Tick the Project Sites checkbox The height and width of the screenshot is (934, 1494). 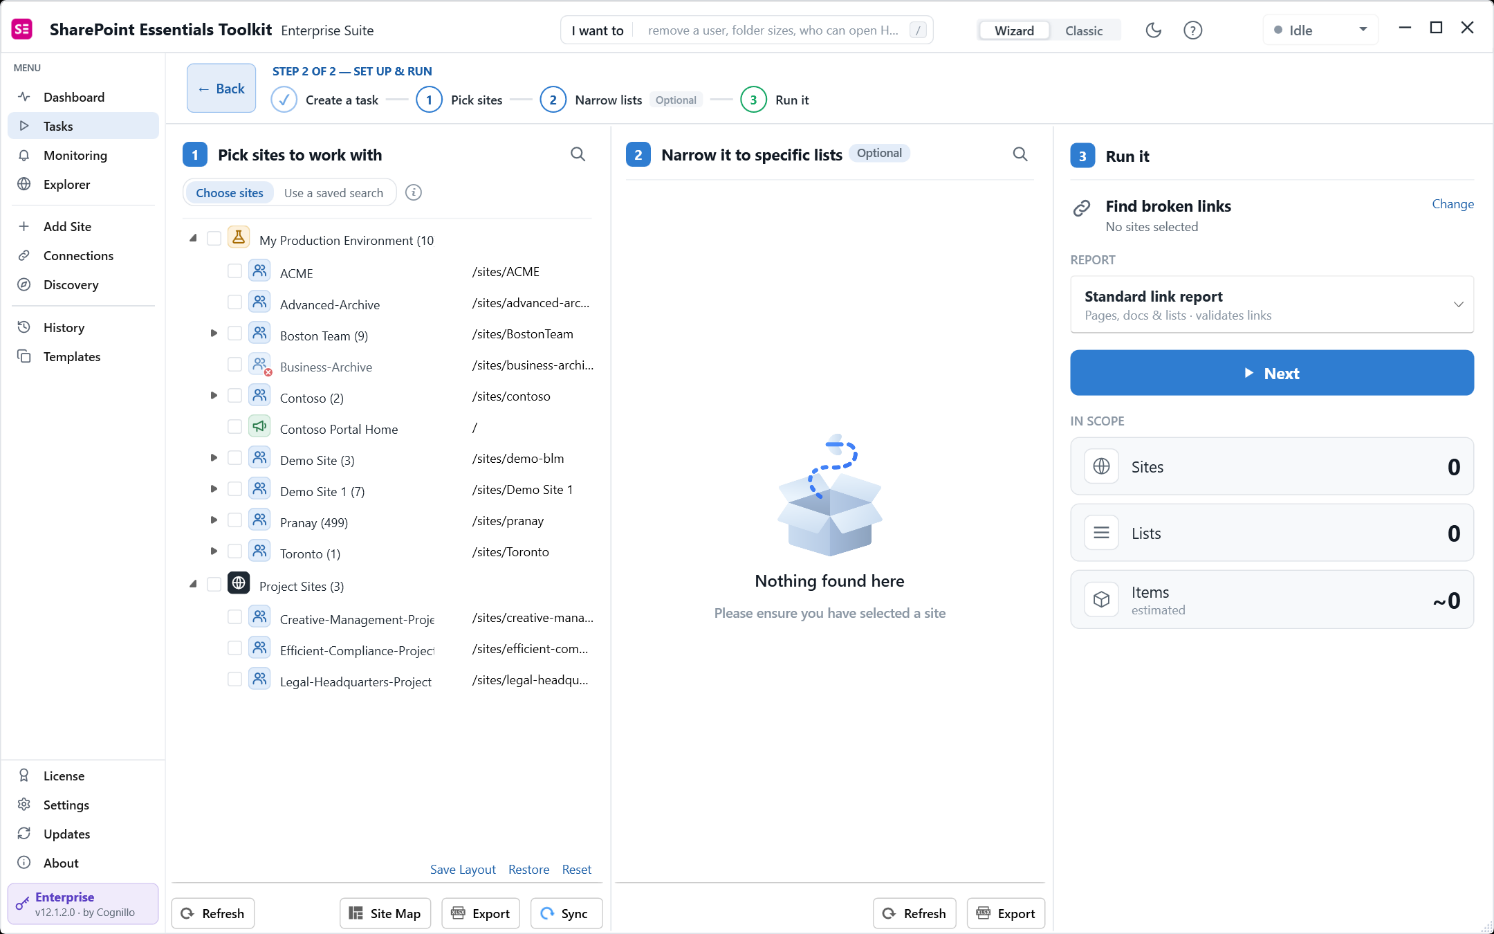[x=214, y=584]
